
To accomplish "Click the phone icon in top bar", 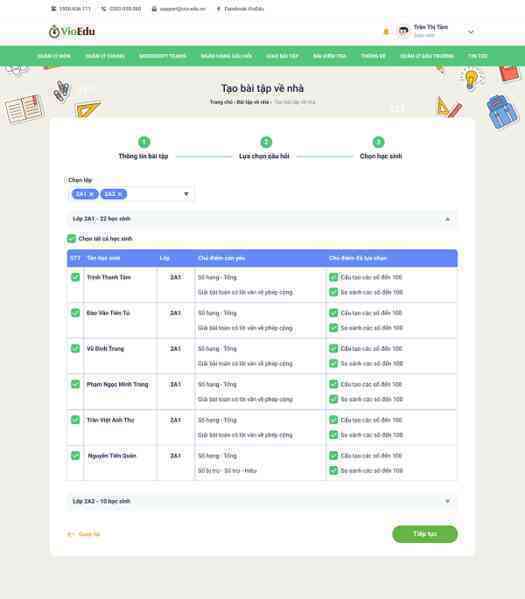I will (x=104, y=9).
